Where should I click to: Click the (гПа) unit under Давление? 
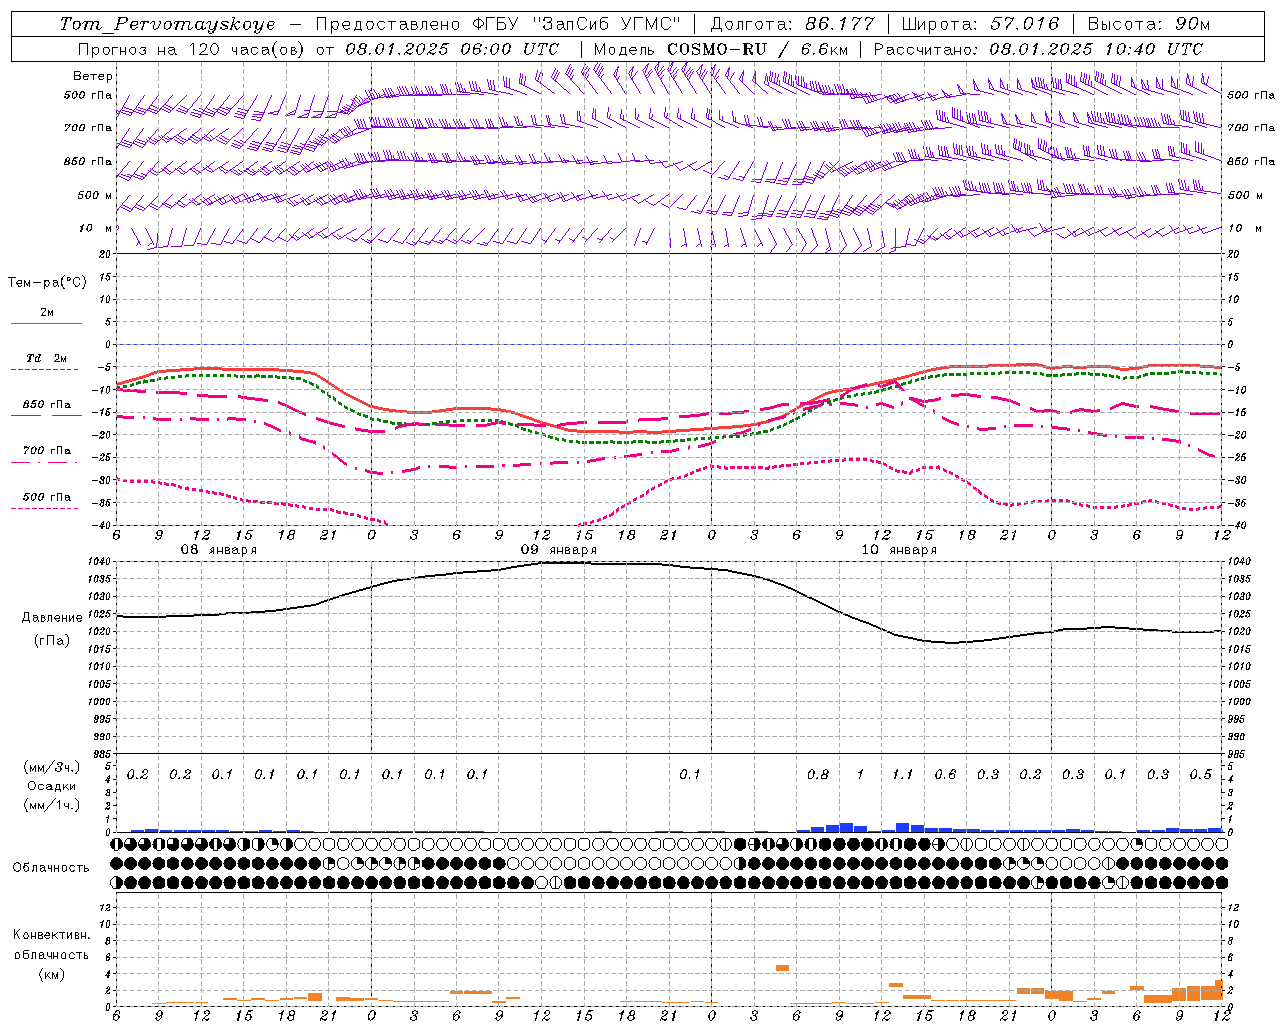click(51, 641)
